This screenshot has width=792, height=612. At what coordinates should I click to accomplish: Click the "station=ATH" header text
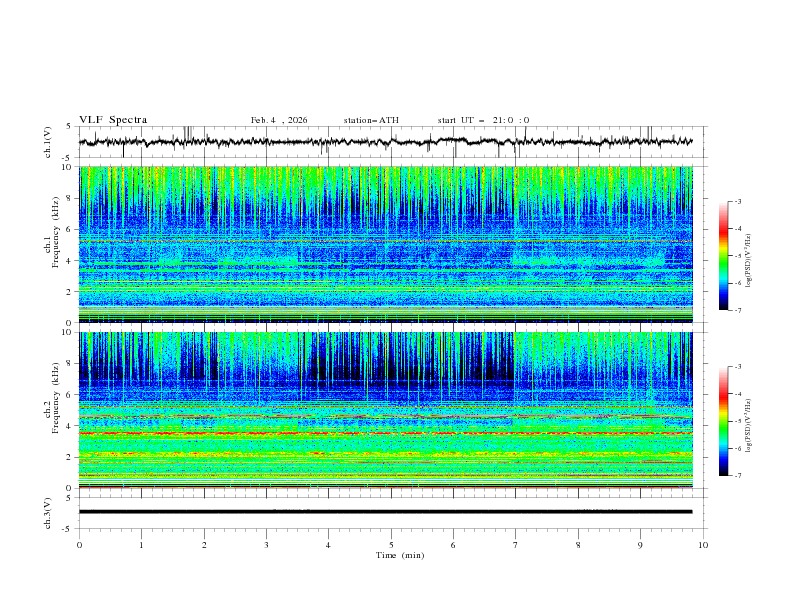pyautogui.click(x=371, y=120)
